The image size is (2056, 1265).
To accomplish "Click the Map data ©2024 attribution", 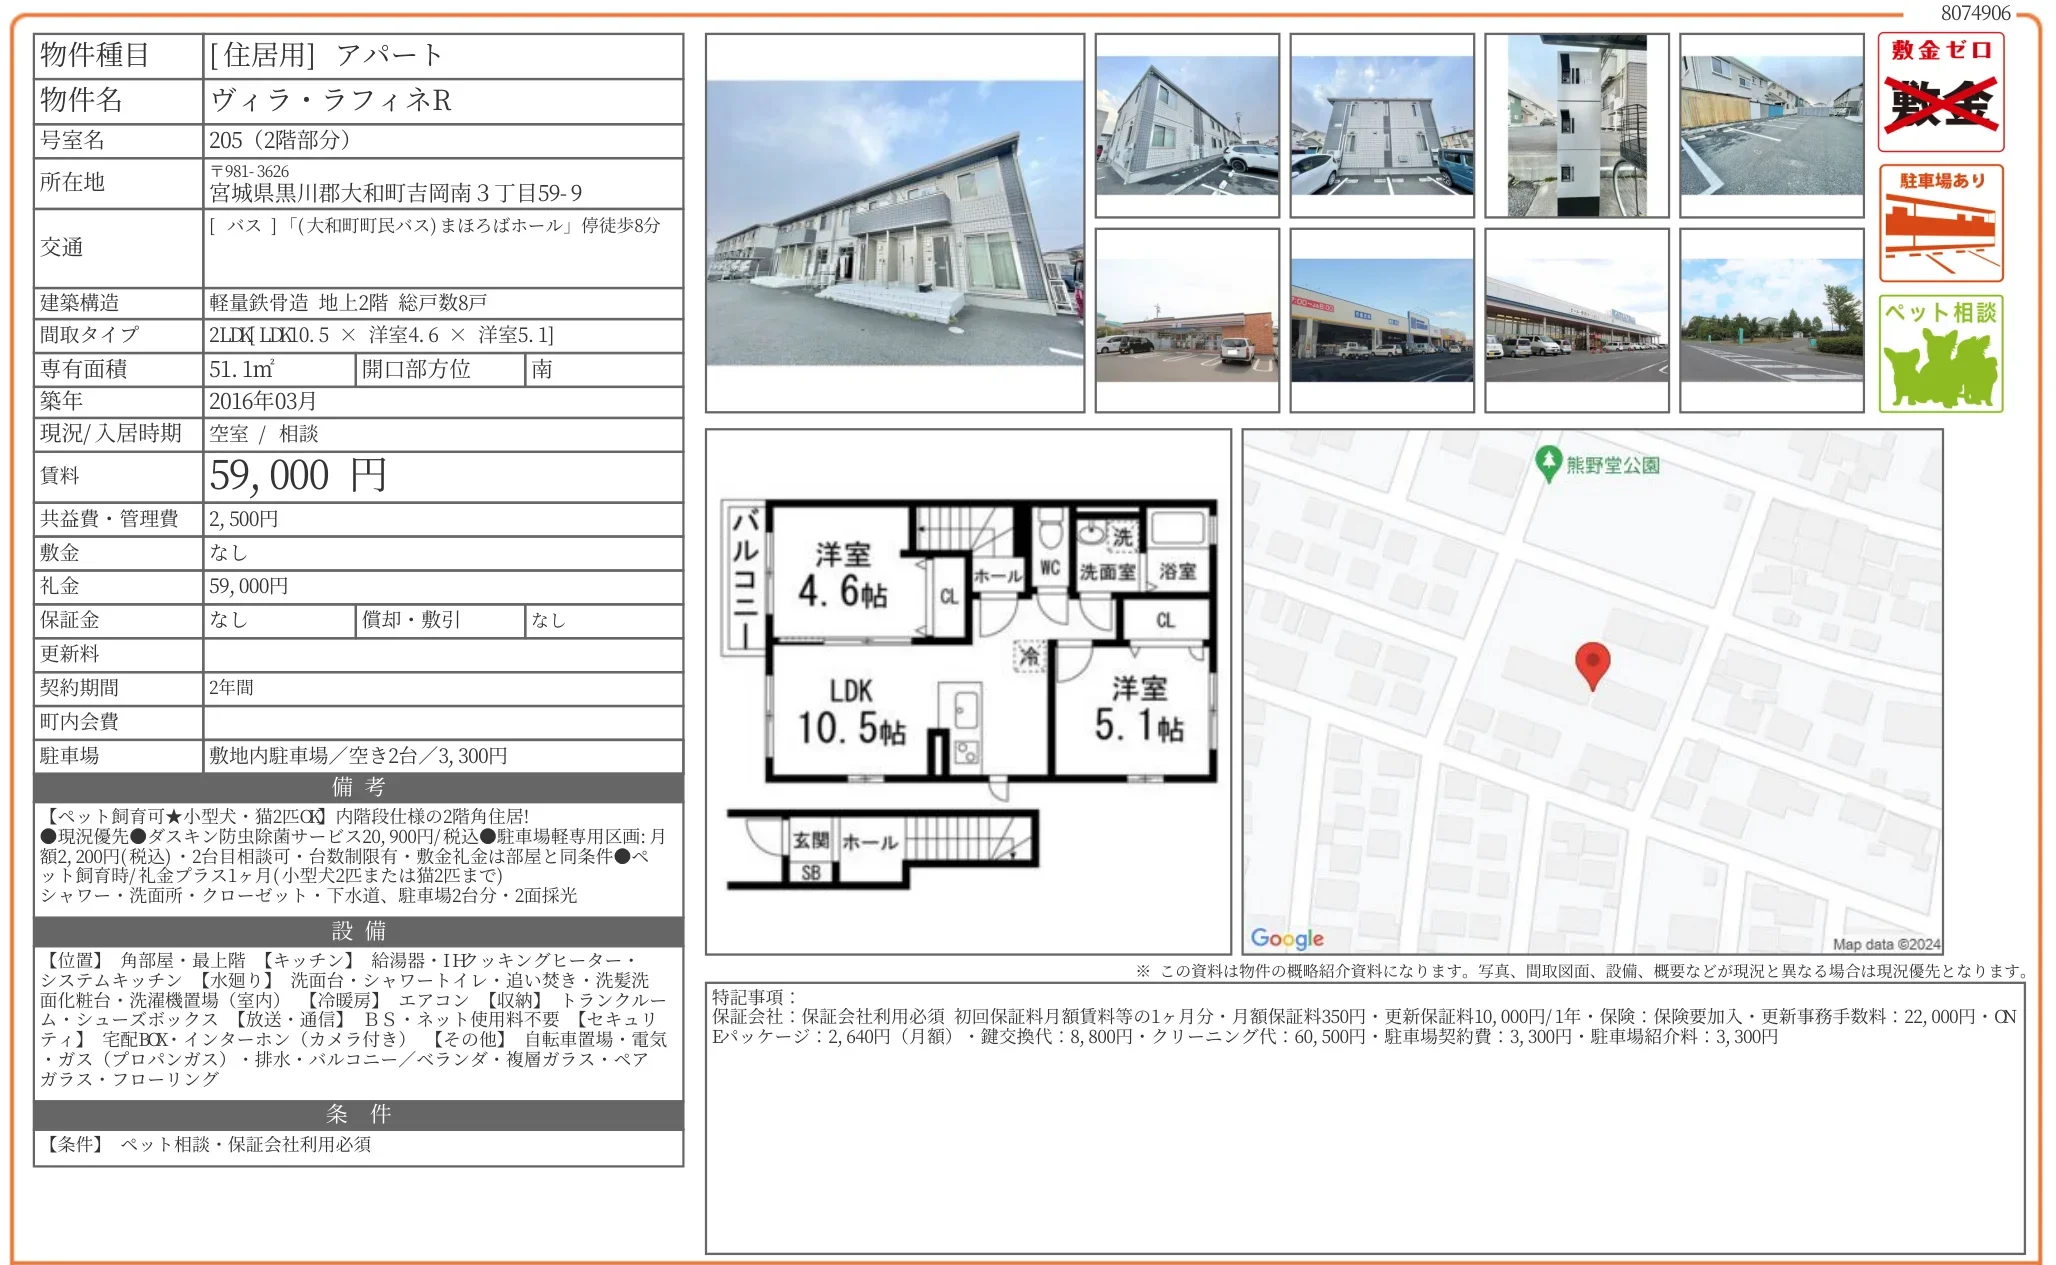I will pos(1886,944).
